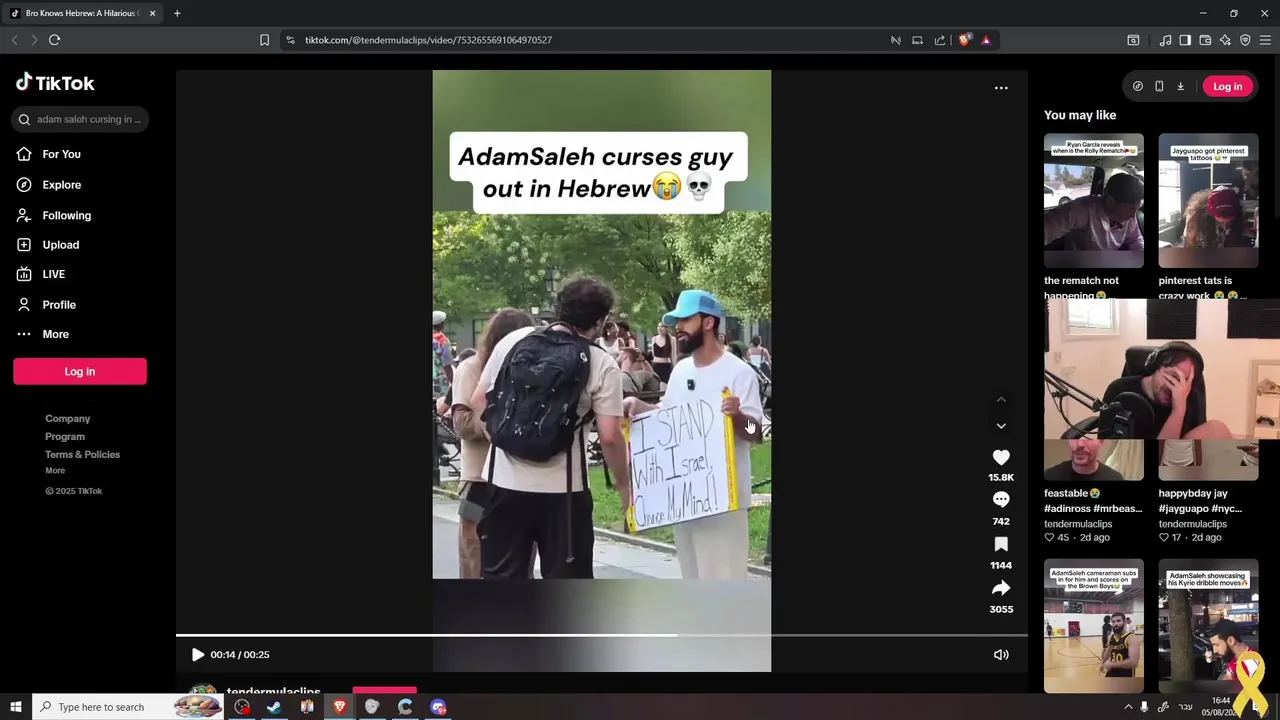Expand the Company footer section
The height and width of the screenshot is (720, 1280).
[67, 418]
